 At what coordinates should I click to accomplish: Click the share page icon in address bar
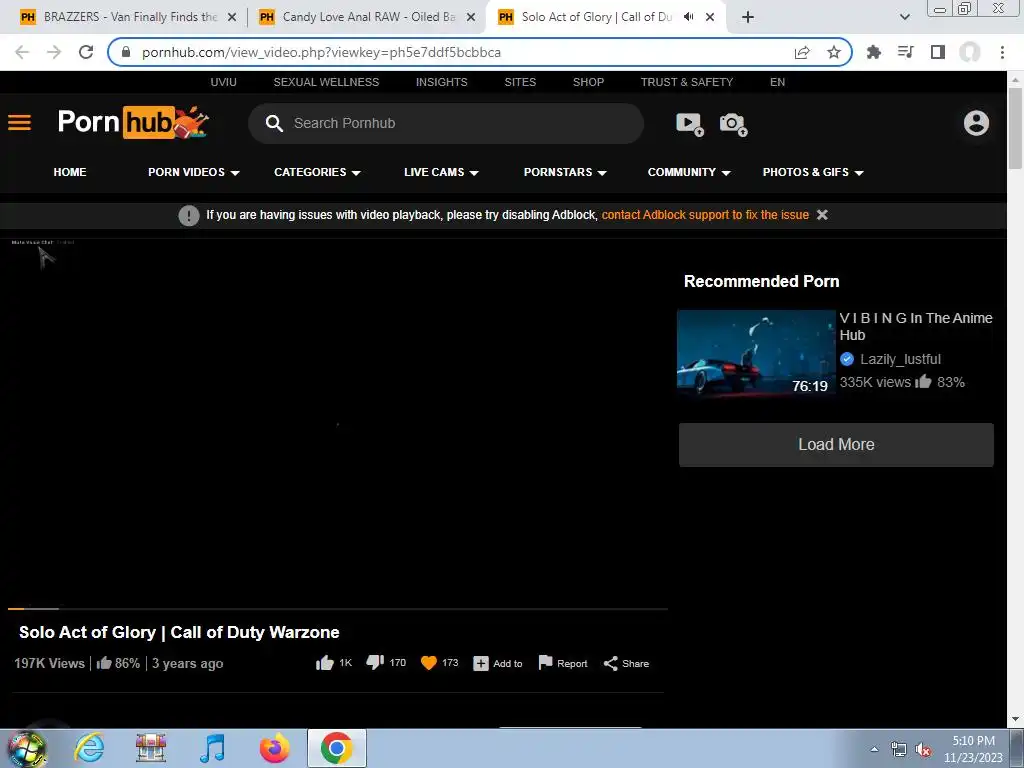[802, 52]
